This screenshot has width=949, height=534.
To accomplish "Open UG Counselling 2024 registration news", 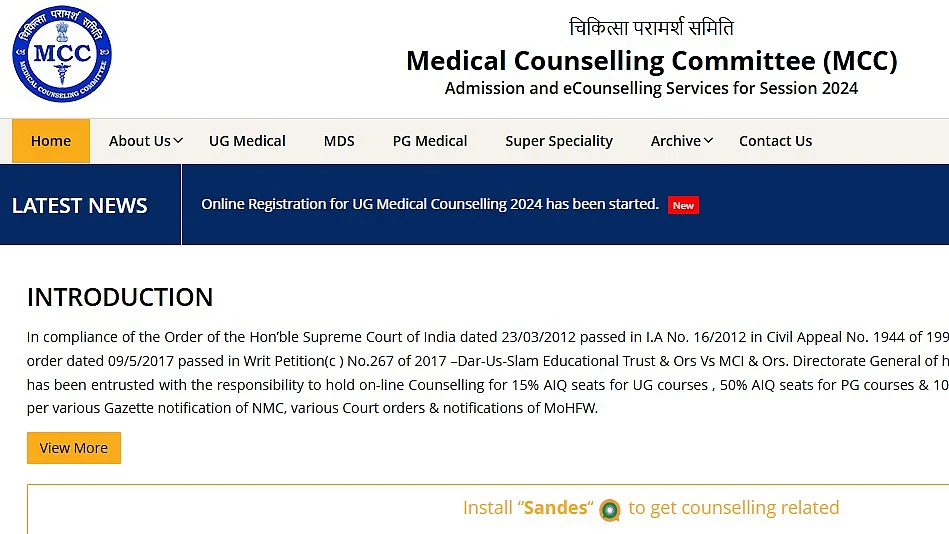I will 430,205.
